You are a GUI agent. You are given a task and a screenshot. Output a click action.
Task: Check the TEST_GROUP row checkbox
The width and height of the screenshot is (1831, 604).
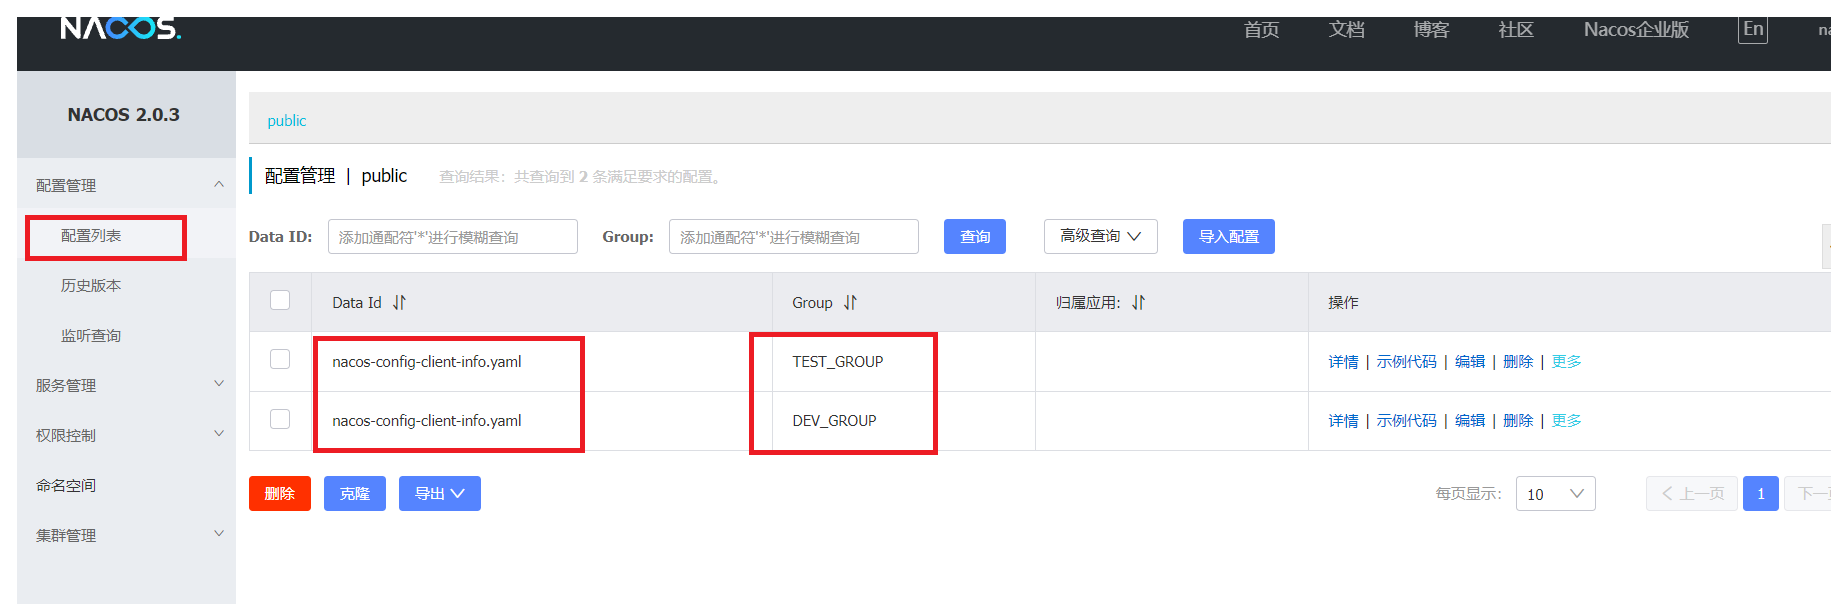[x=280, y=359]
